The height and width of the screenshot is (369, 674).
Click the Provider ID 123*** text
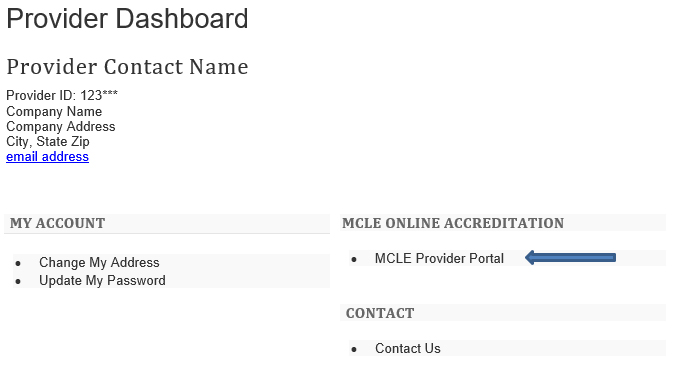click(x=62, y=95)
